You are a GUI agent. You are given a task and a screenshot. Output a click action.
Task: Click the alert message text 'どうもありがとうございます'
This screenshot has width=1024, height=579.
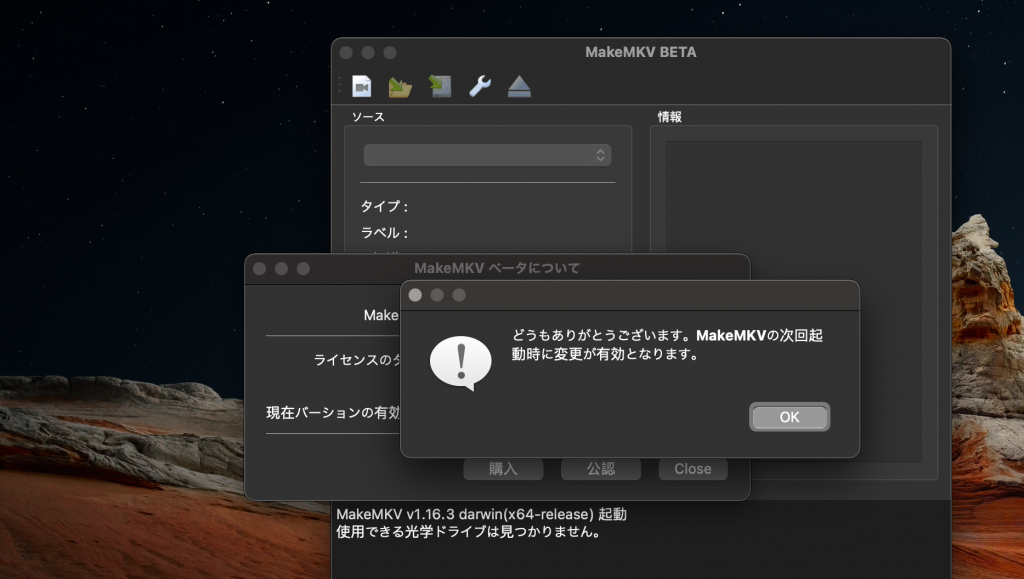[597, 336]
